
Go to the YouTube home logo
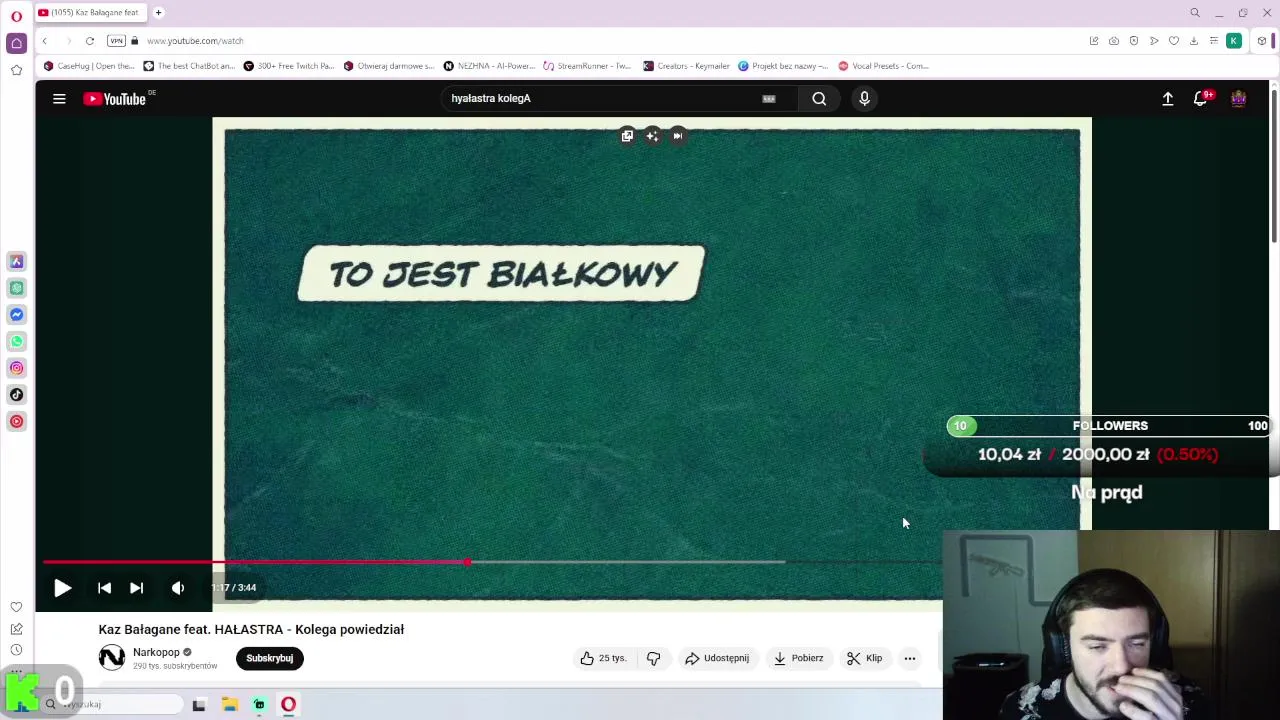click(x=115, y=98)
